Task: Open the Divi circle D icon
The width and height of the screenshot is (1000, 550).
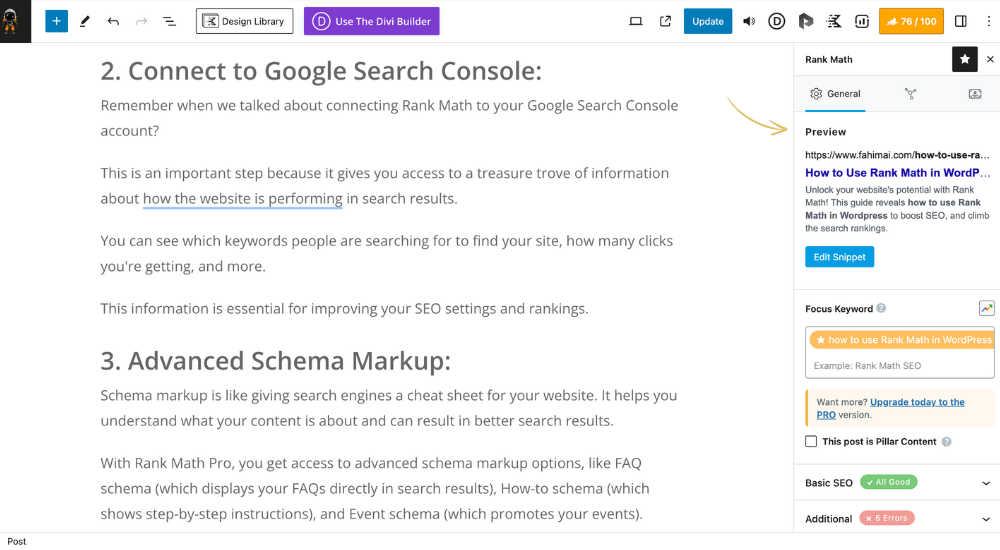Action: pyautogui.click(x=776, y=21)
